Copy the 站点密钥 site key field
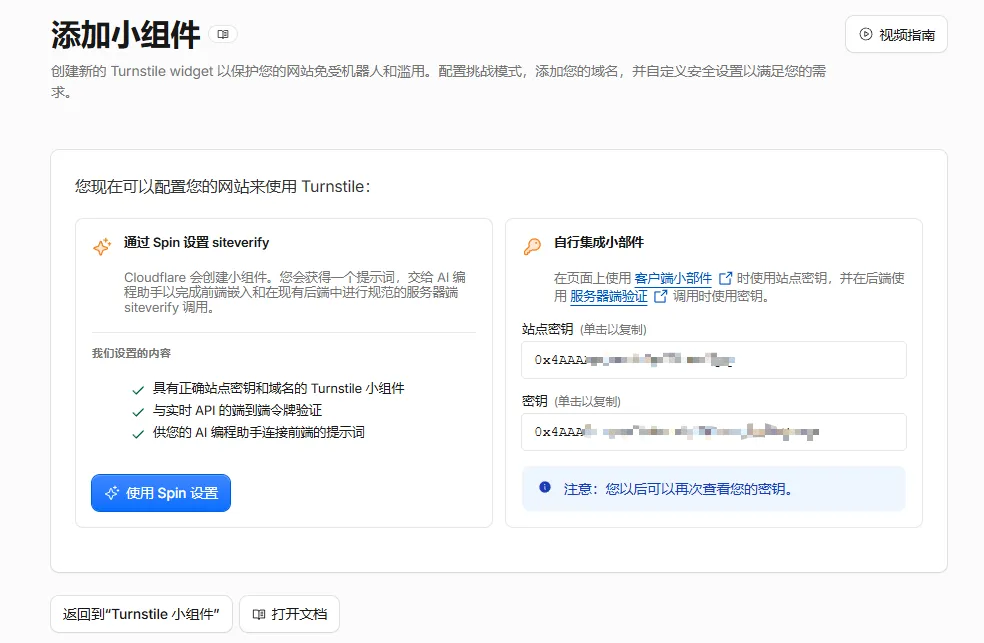The image size is (984, 643). (714, 360)
